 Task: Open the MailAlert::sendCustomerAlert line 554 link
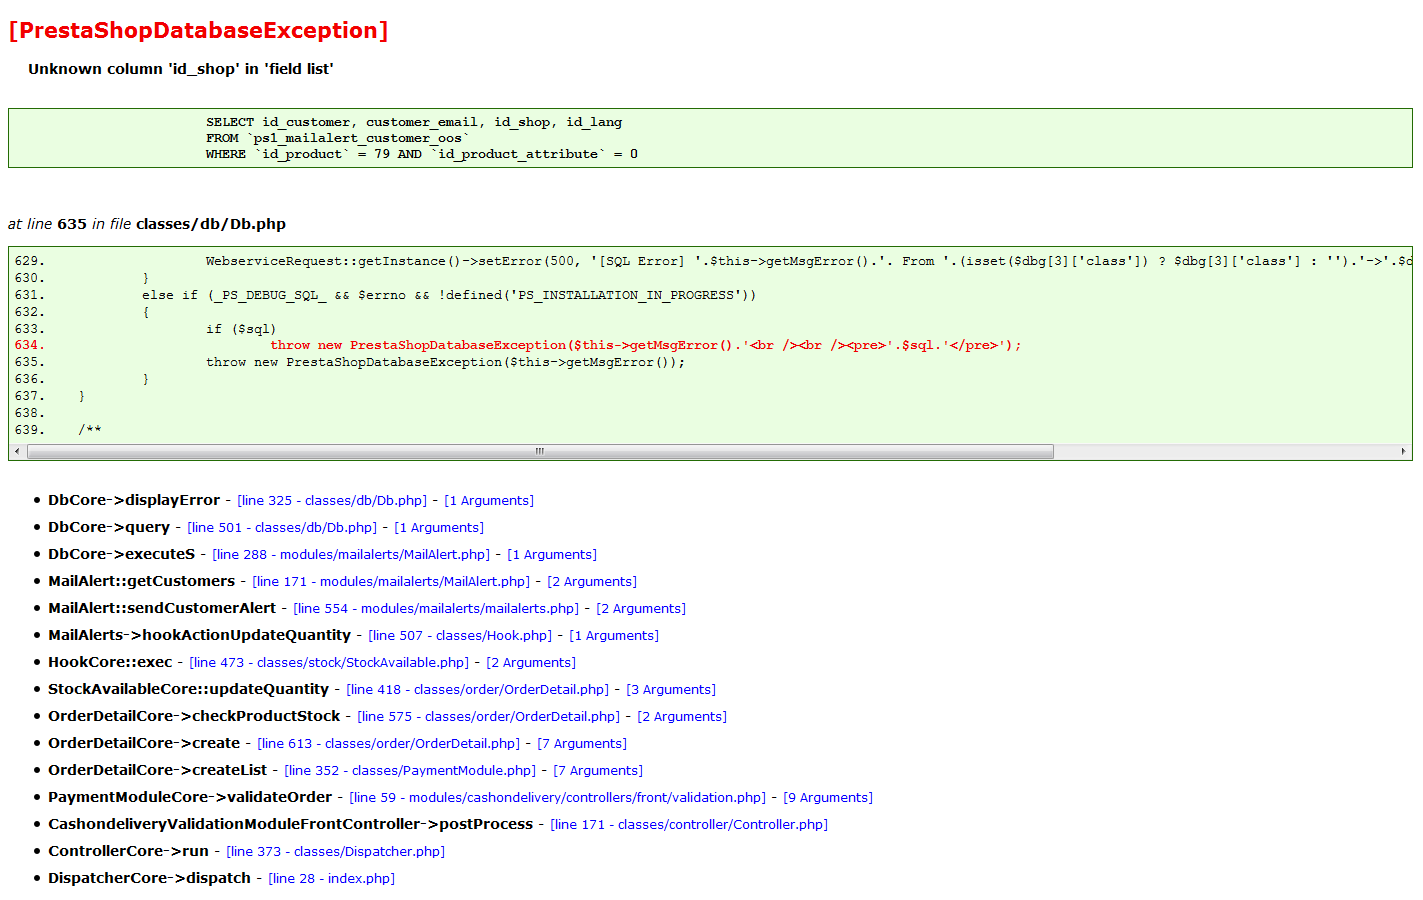436,609
